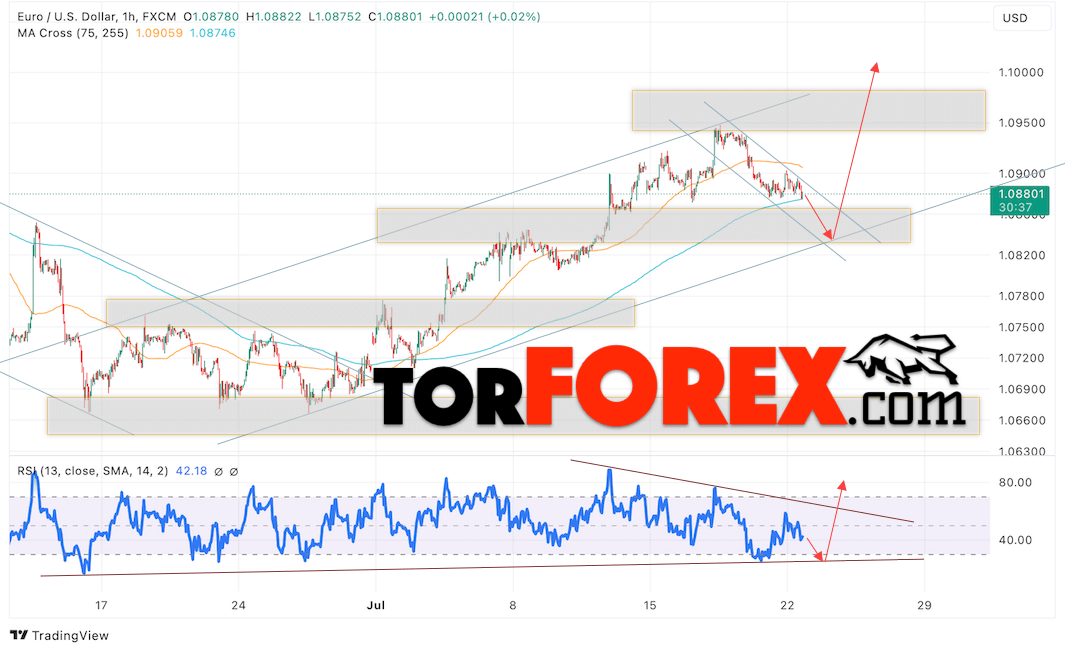Select the RSI (13, close, SMA, 14, 2) label
This screenshot has height=652, width=1065.
[x=92, y=471]
